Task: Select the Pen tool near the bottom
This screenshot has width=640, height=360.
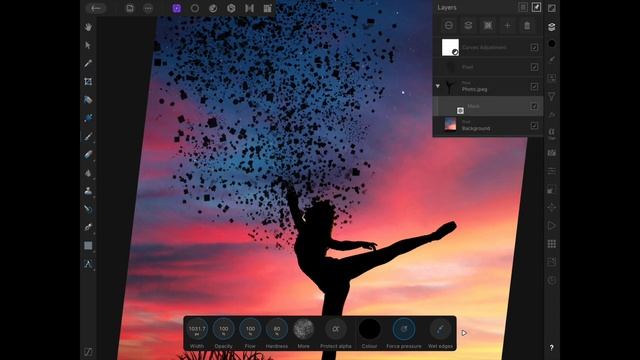Action: 88,264
